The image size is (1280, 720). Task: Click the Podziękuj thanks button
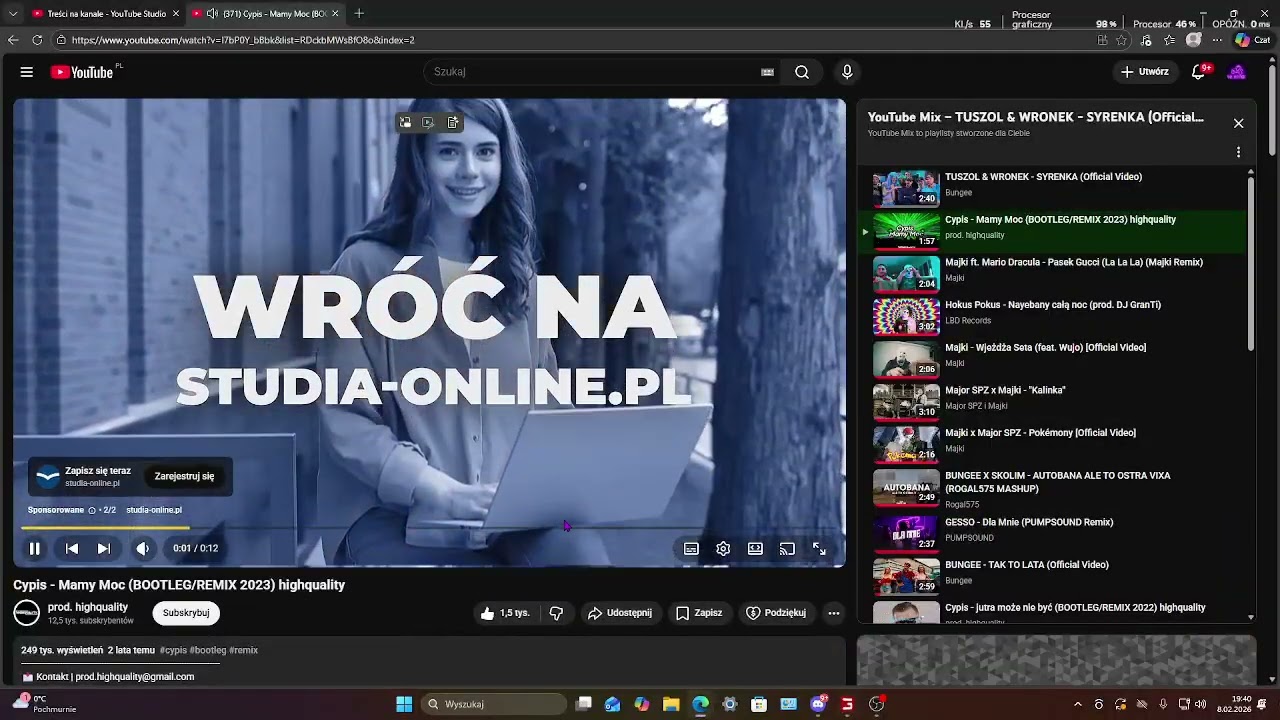click(776, 613)
